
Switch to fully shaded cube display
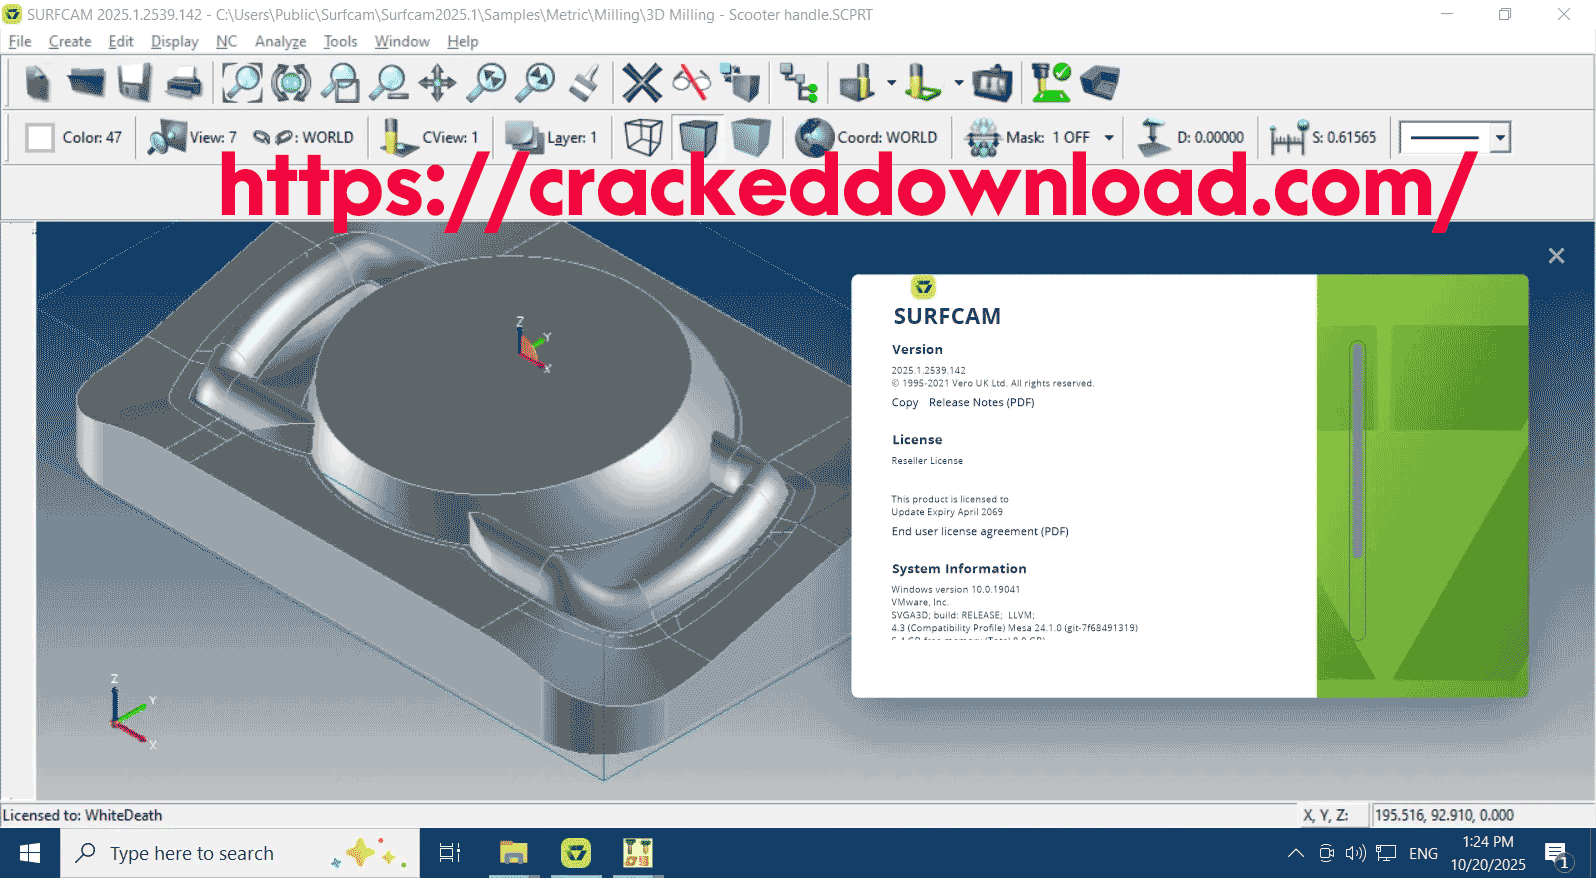[750, 137]
